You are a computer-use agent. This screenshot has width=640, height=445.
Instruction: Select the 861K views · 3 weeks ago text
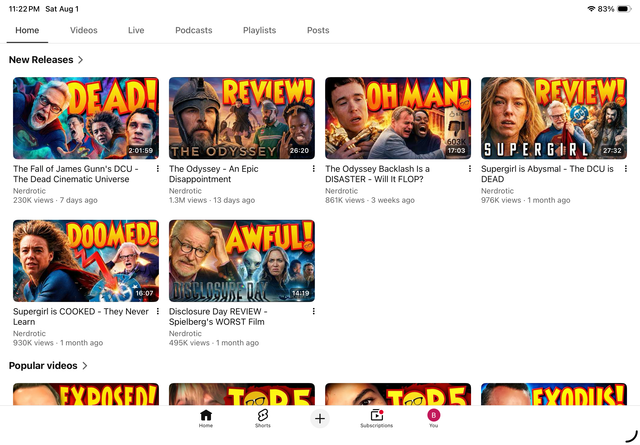pyautogui.click(x=370, y=200)
